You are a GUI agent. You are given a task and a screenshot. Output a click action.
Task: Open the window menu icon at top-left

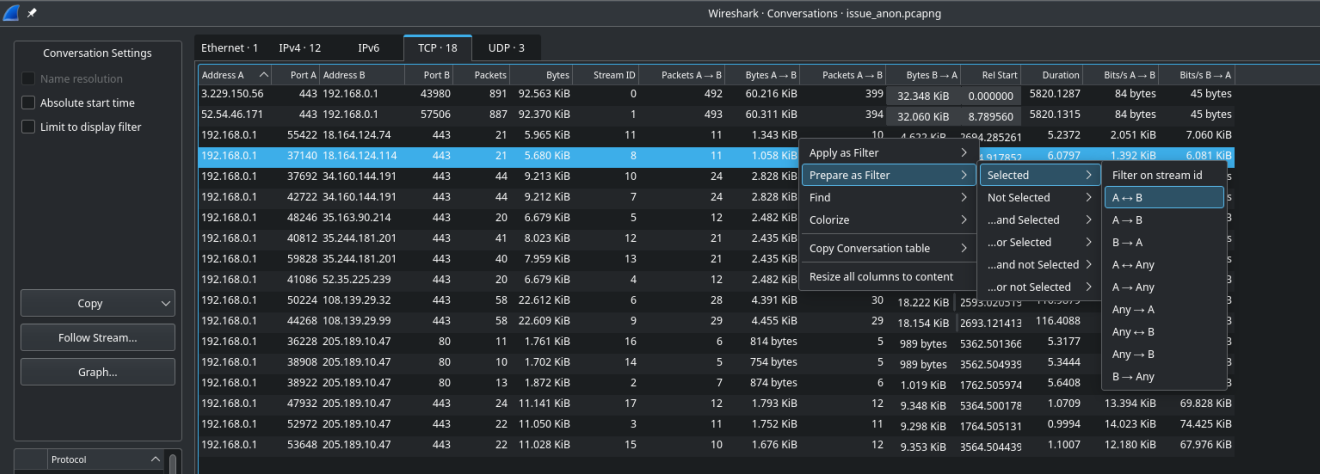click(x=11, y=12)
